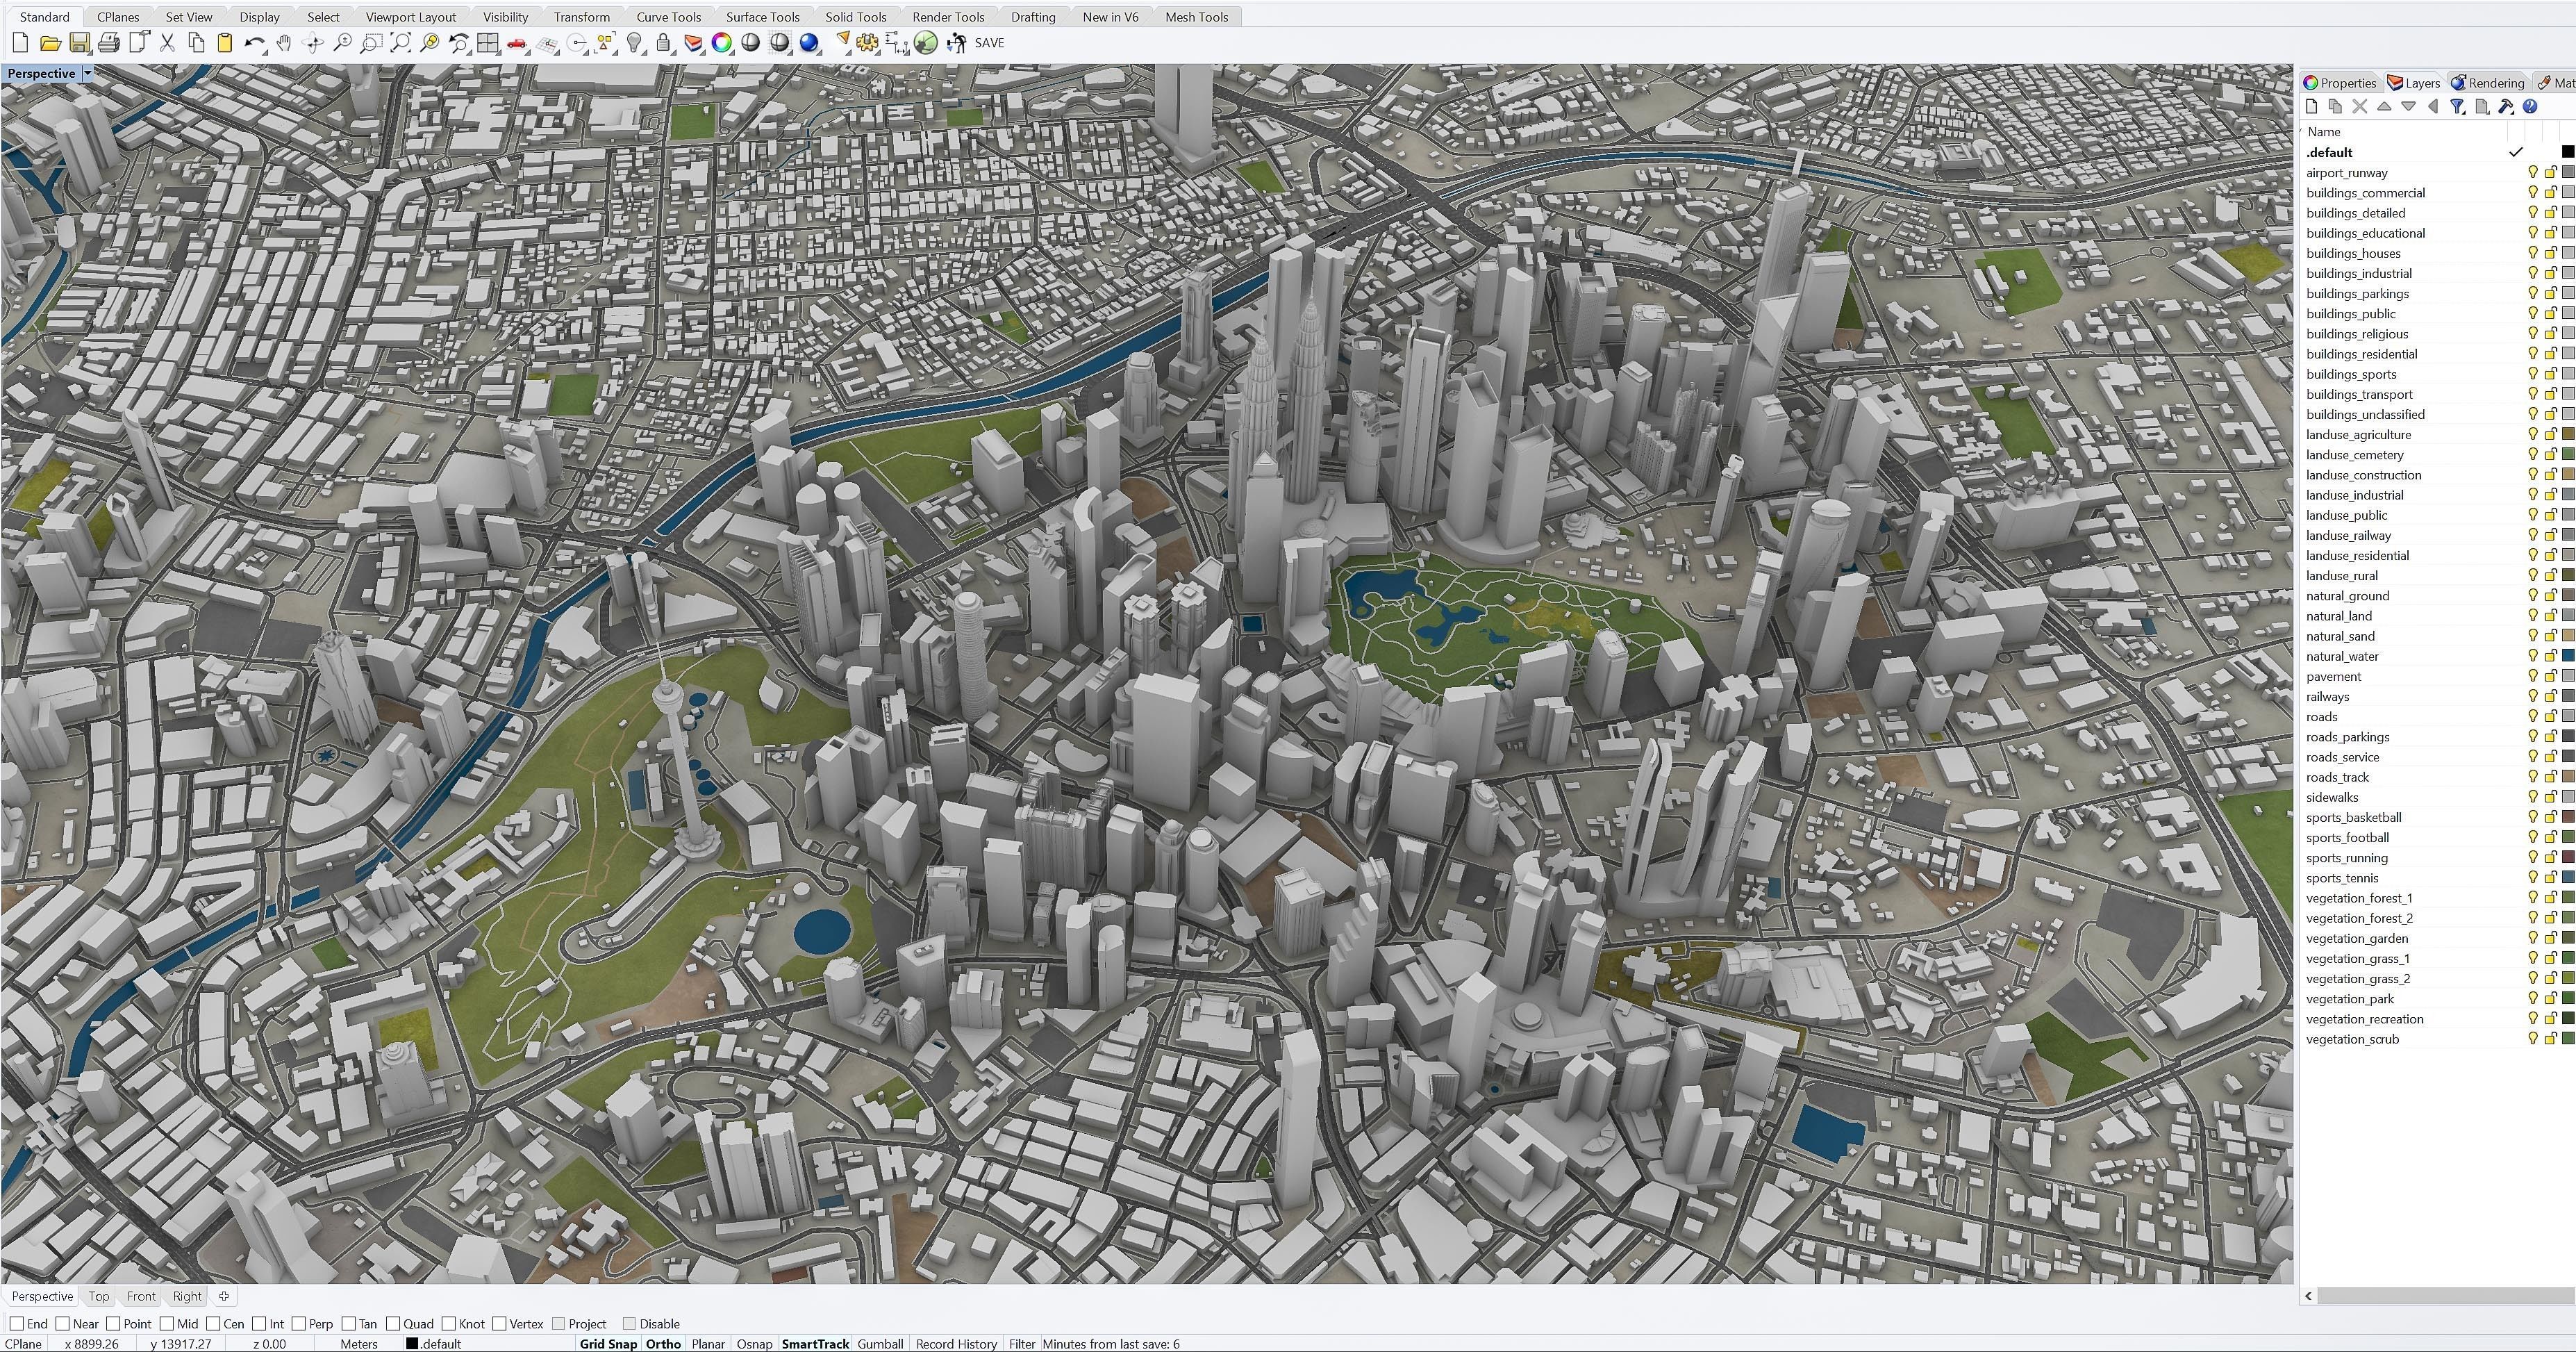This screenshot has height=1352, width=2576.
Task: Open the Mesh Tools toolbar tab
Action: pos(1196,17)
